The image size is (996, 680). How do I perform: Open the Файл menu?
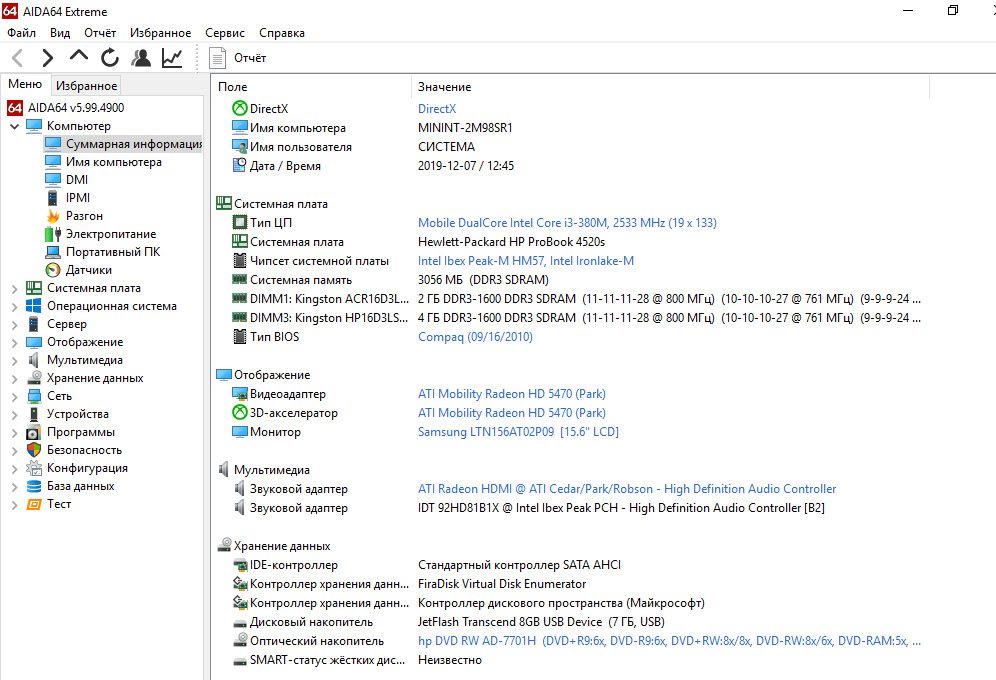22,33
